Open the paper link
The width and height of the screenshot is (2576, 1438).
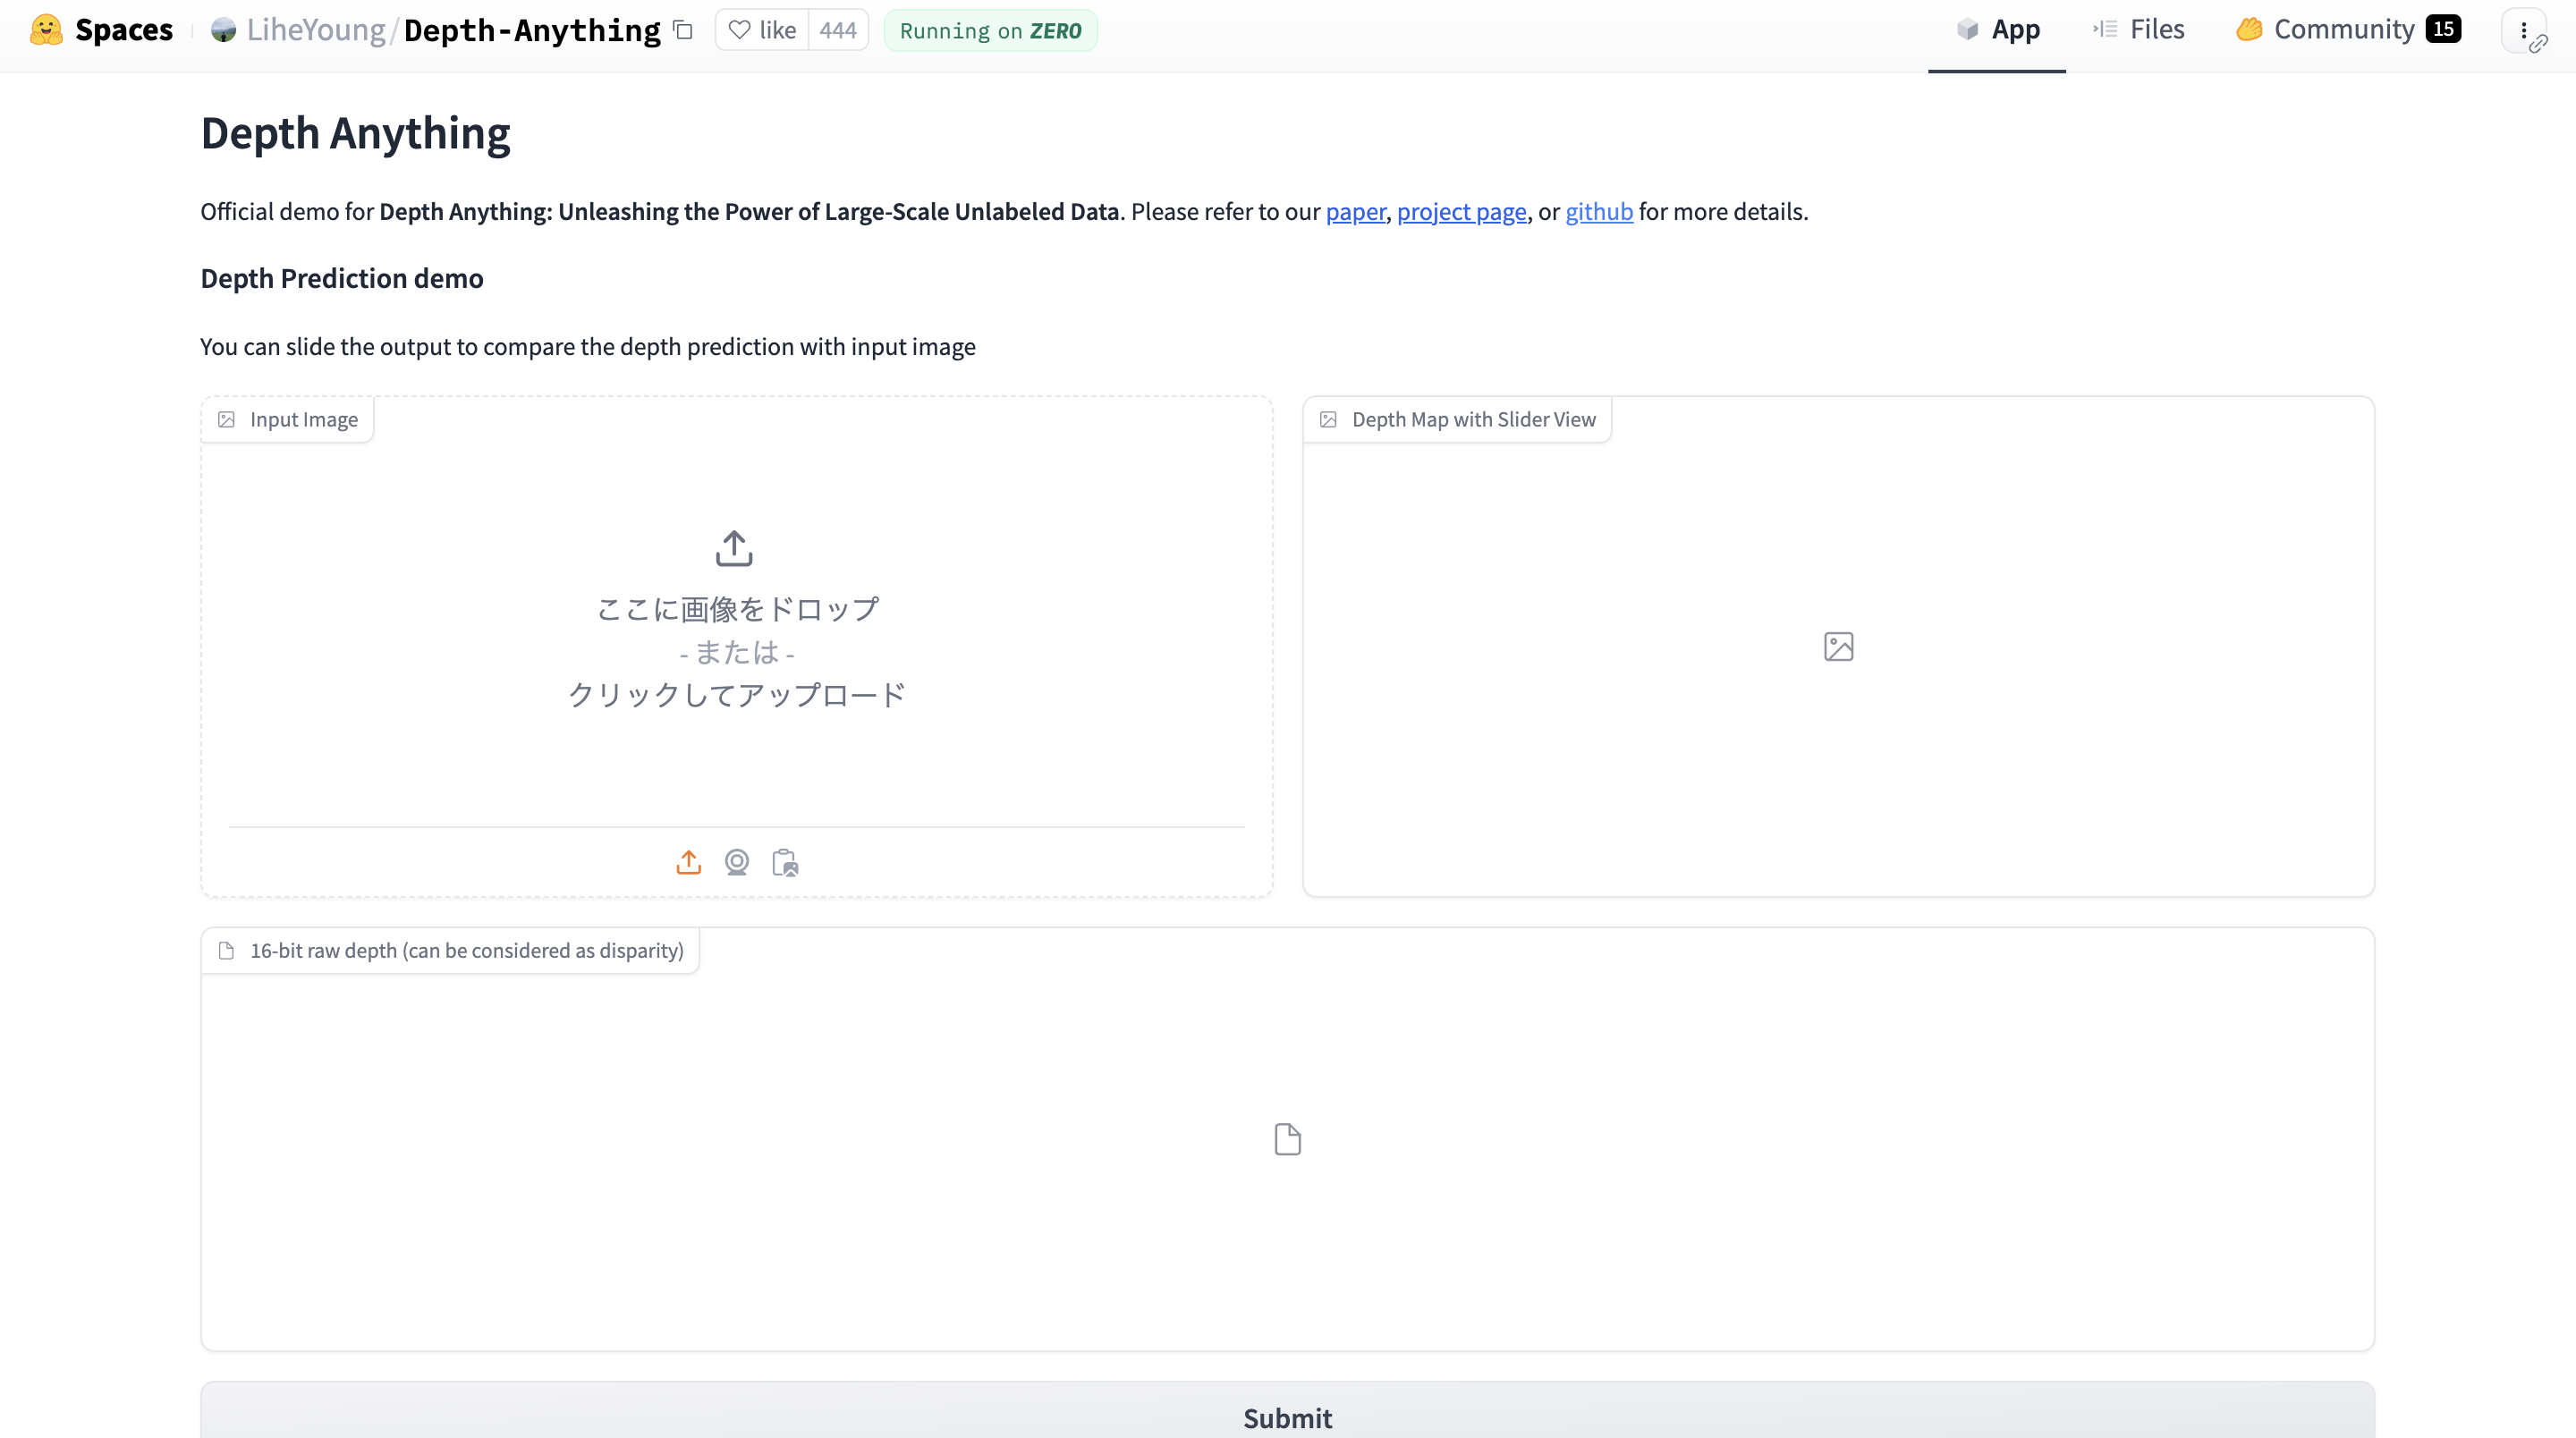click(x=1355, y=211)
